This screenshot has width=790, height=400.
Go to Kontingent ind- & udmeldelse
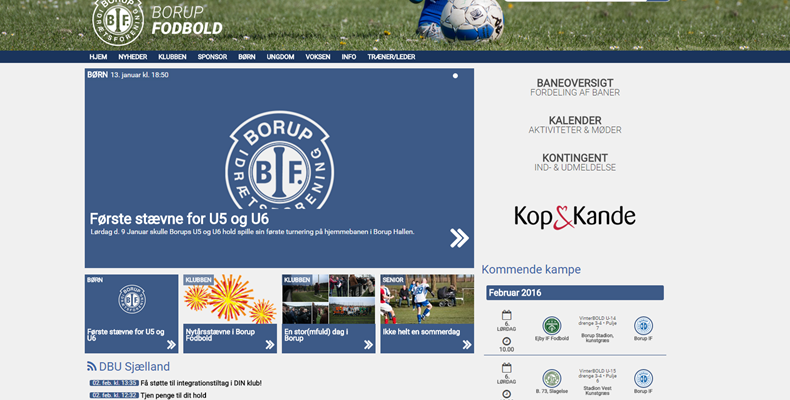[x=575, y=162]
